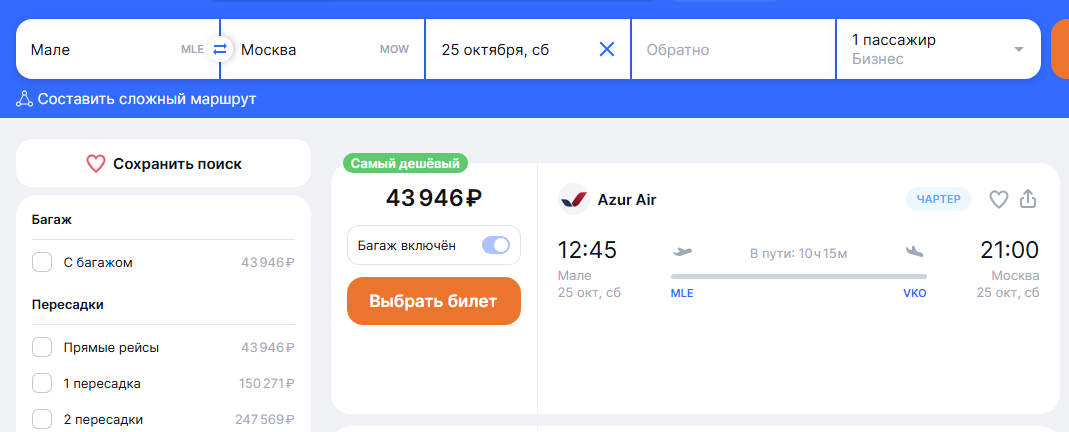Click the Обратно return date field
The height and width of the screenshot is (432, 1069).
(x=732, y=49)
